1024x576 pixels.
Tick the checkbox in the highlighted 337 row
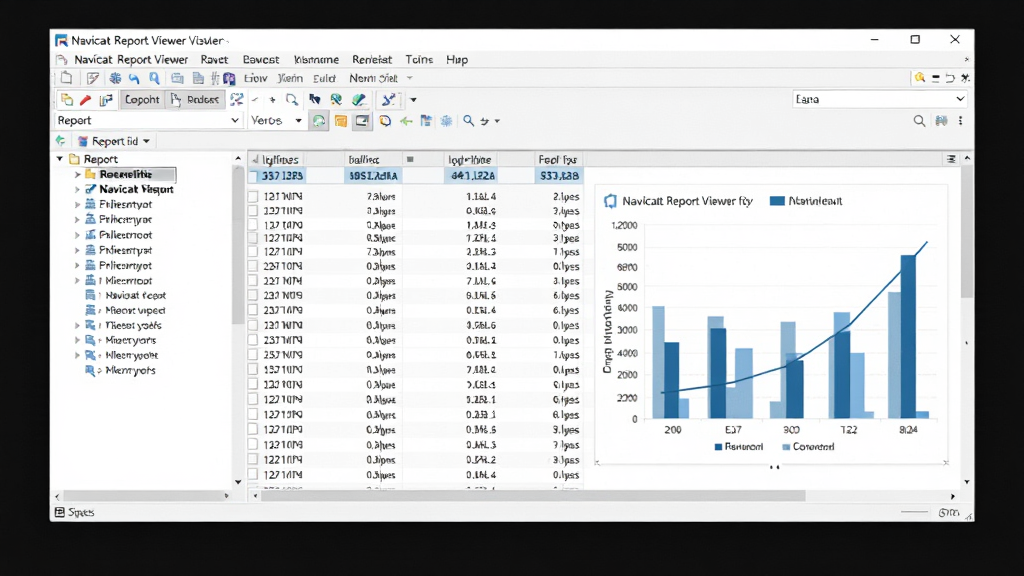[254, 176]
